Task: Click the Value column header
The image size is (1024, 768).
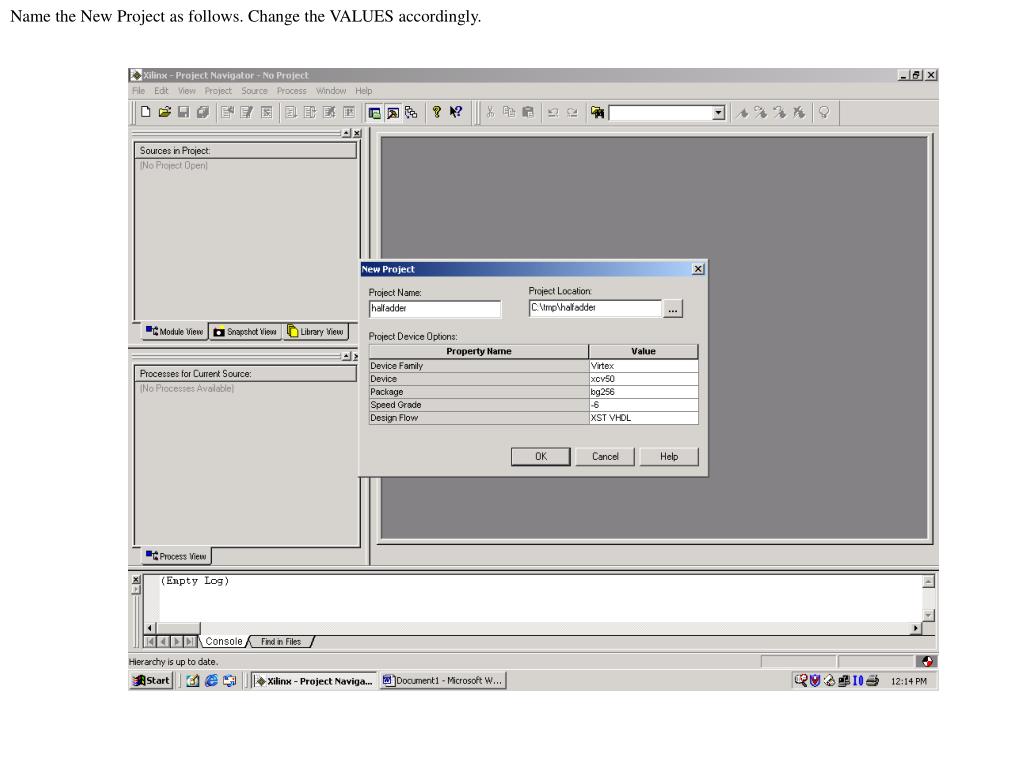Action: coord(643,351)
